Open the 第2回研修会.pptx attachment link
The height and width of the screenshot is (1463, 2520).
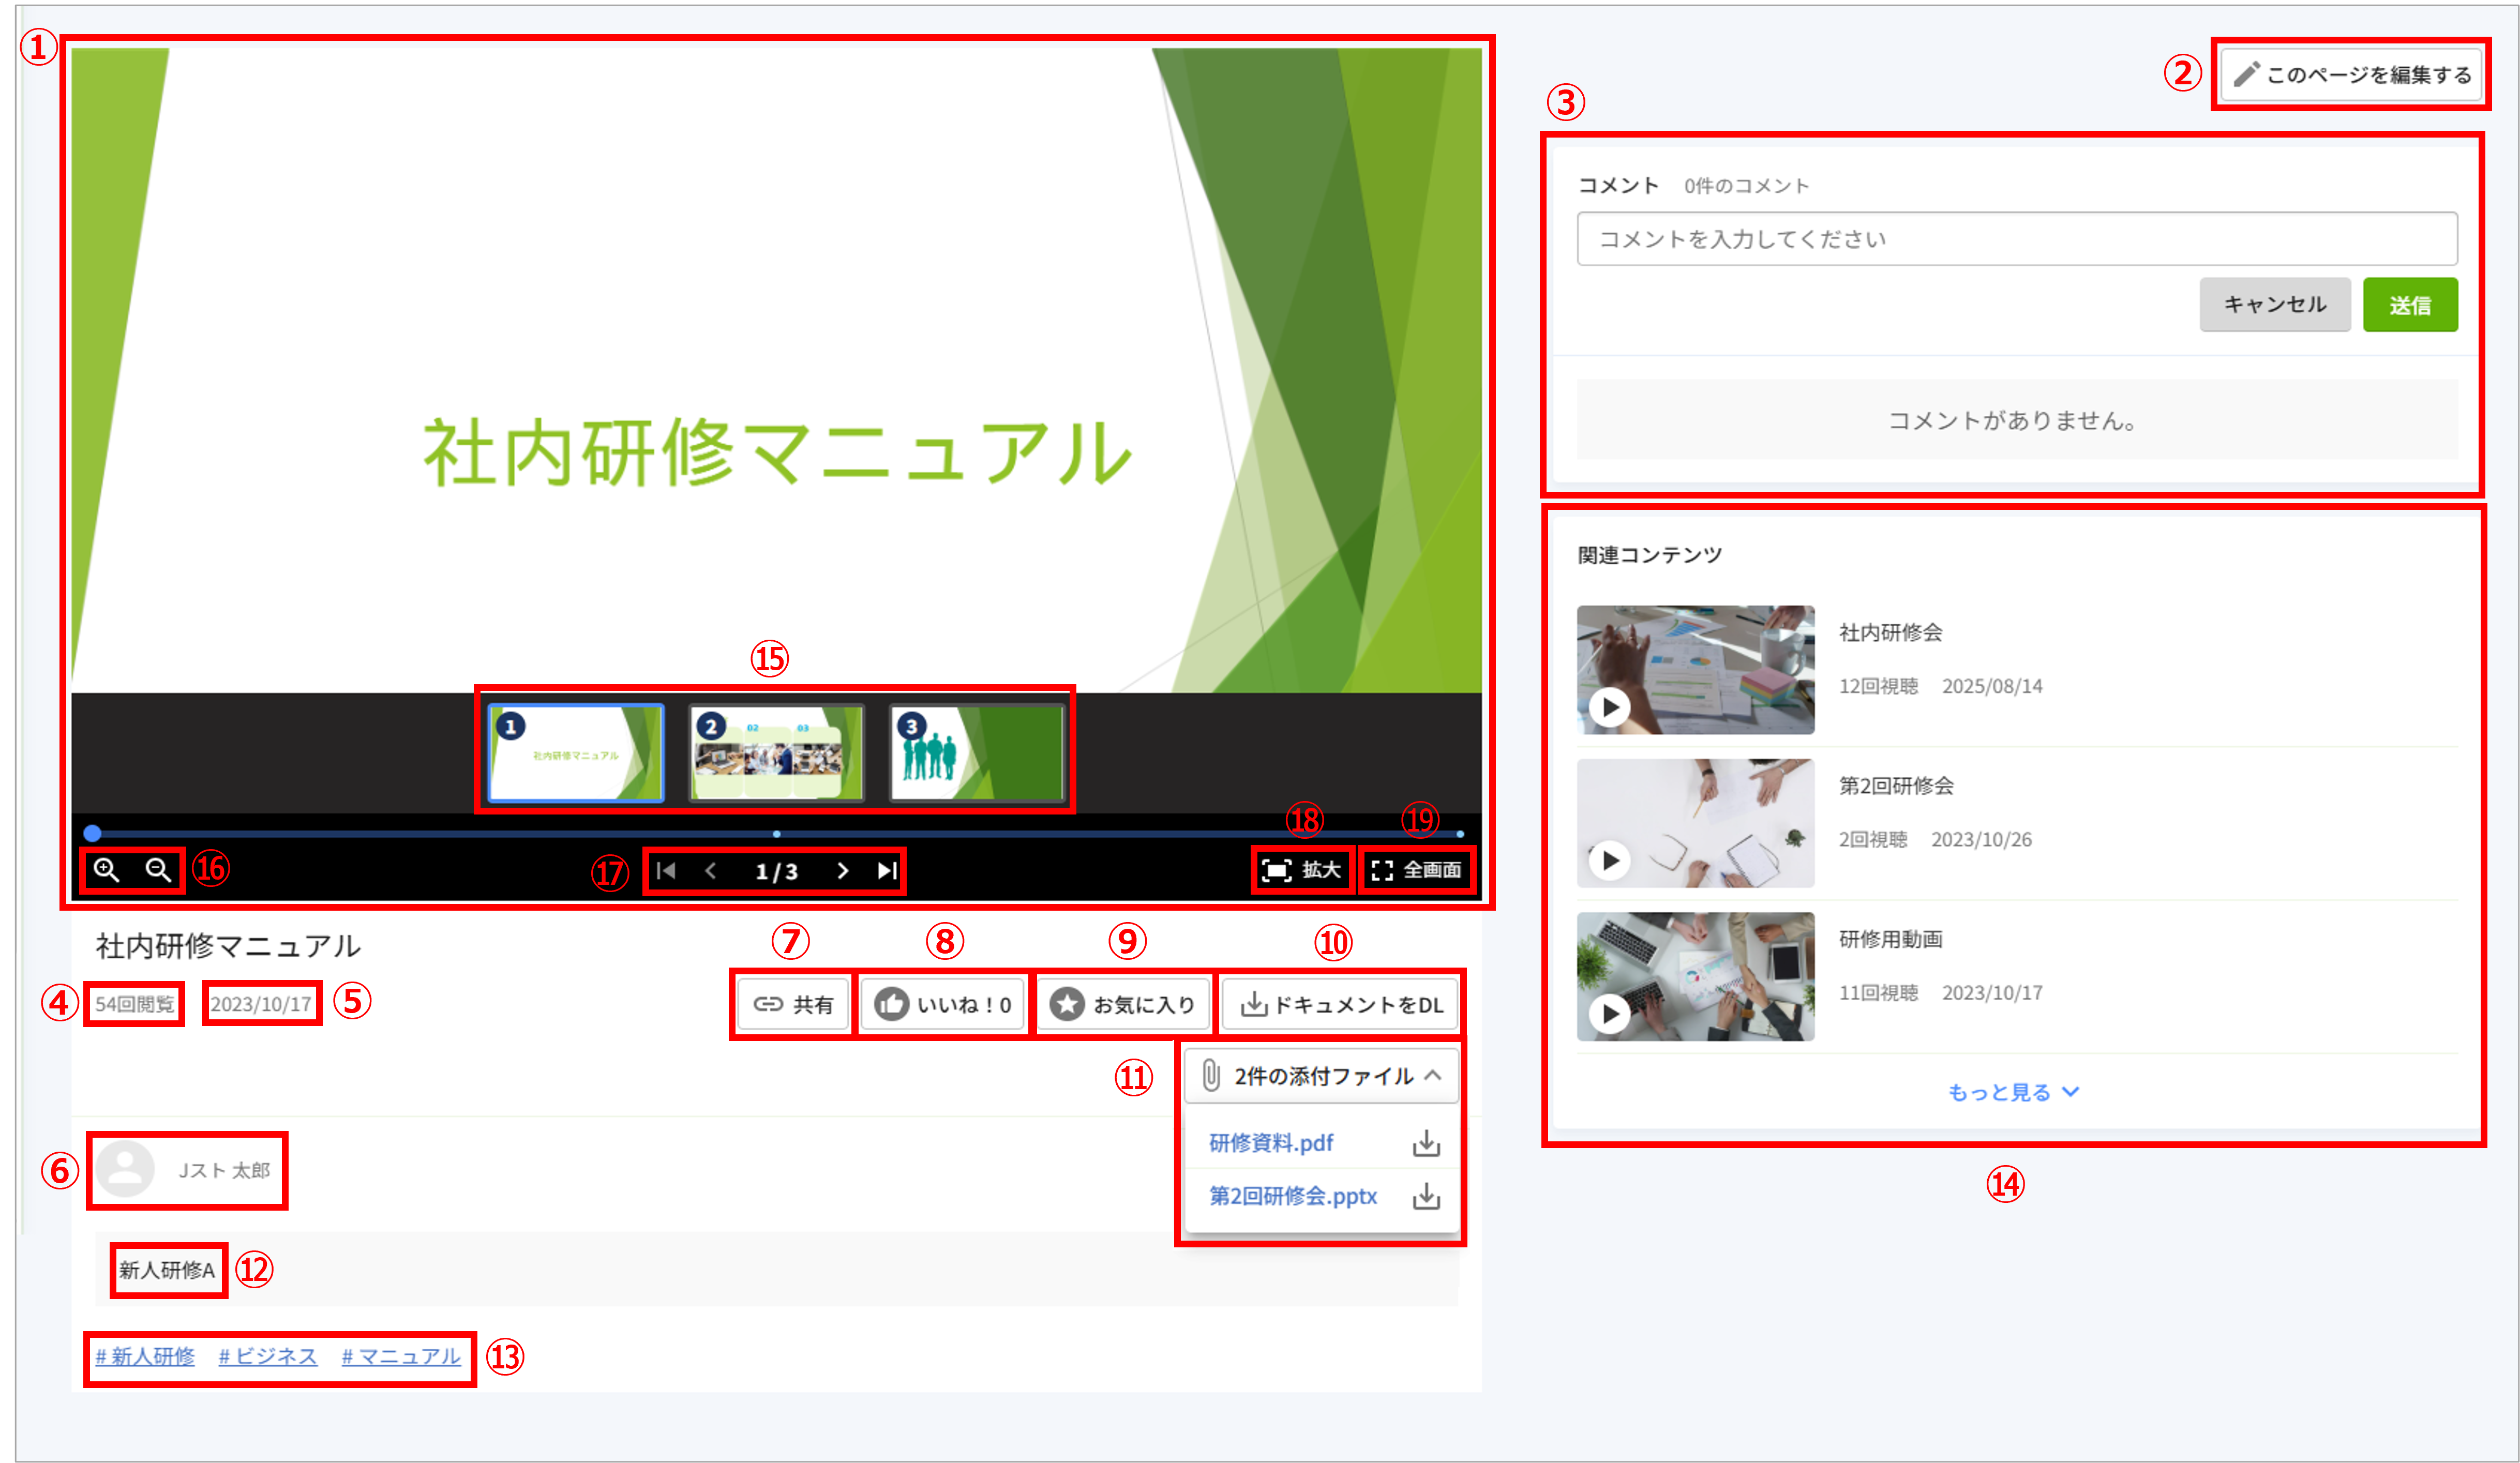click(1293, 1196)
